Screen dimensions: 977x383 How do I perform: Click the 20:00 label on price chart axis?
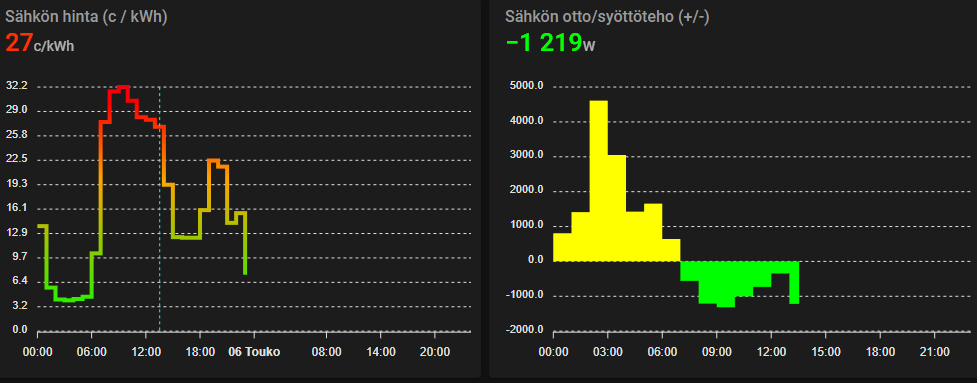(435, 352)
